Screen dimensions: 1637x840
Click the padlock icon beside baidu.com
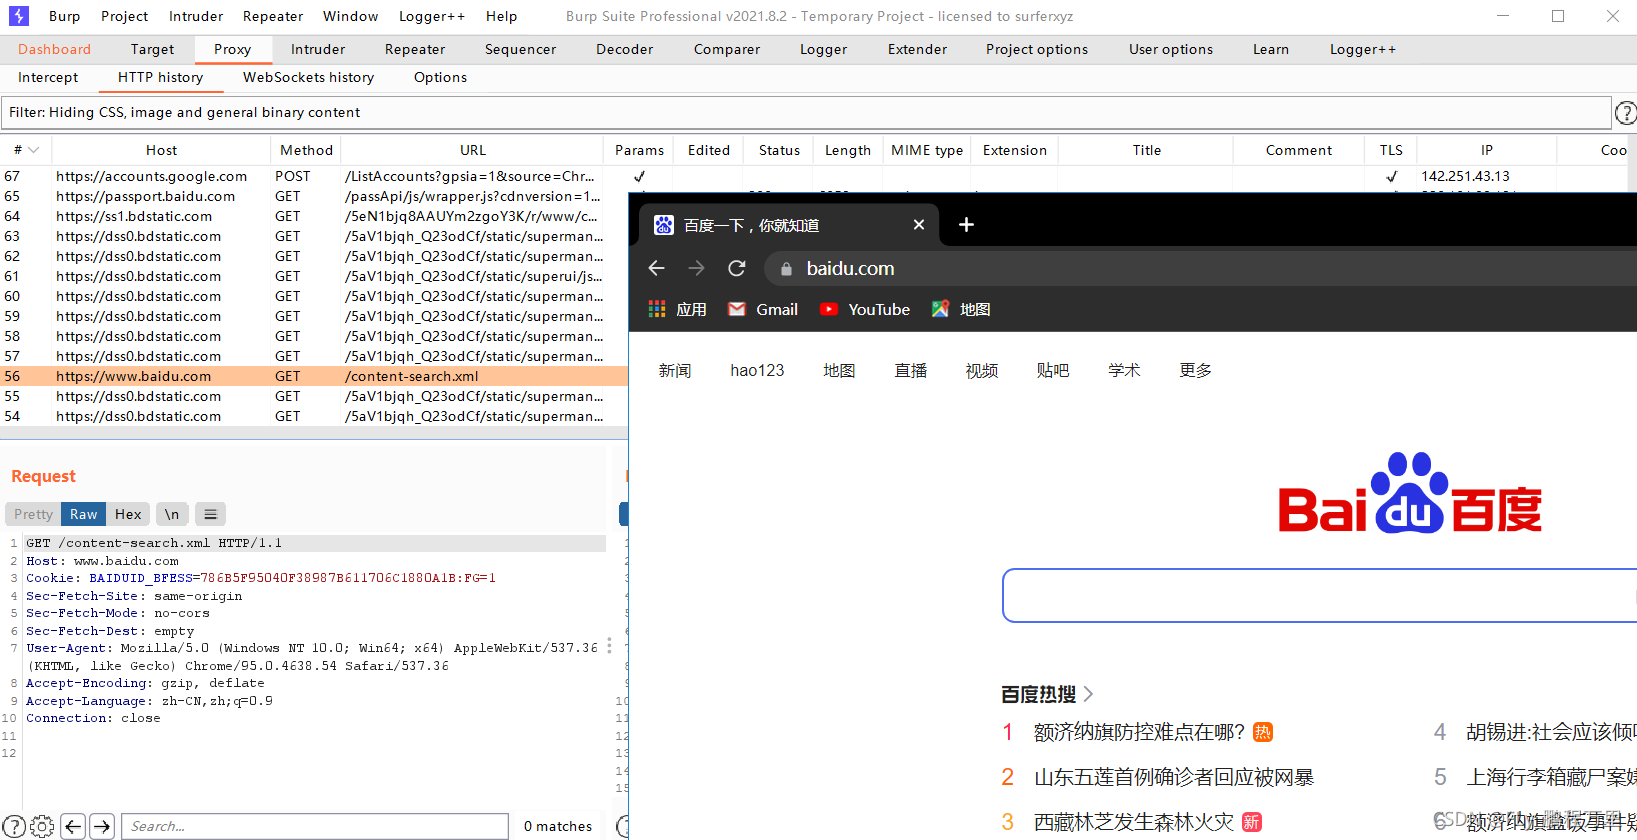786,268
